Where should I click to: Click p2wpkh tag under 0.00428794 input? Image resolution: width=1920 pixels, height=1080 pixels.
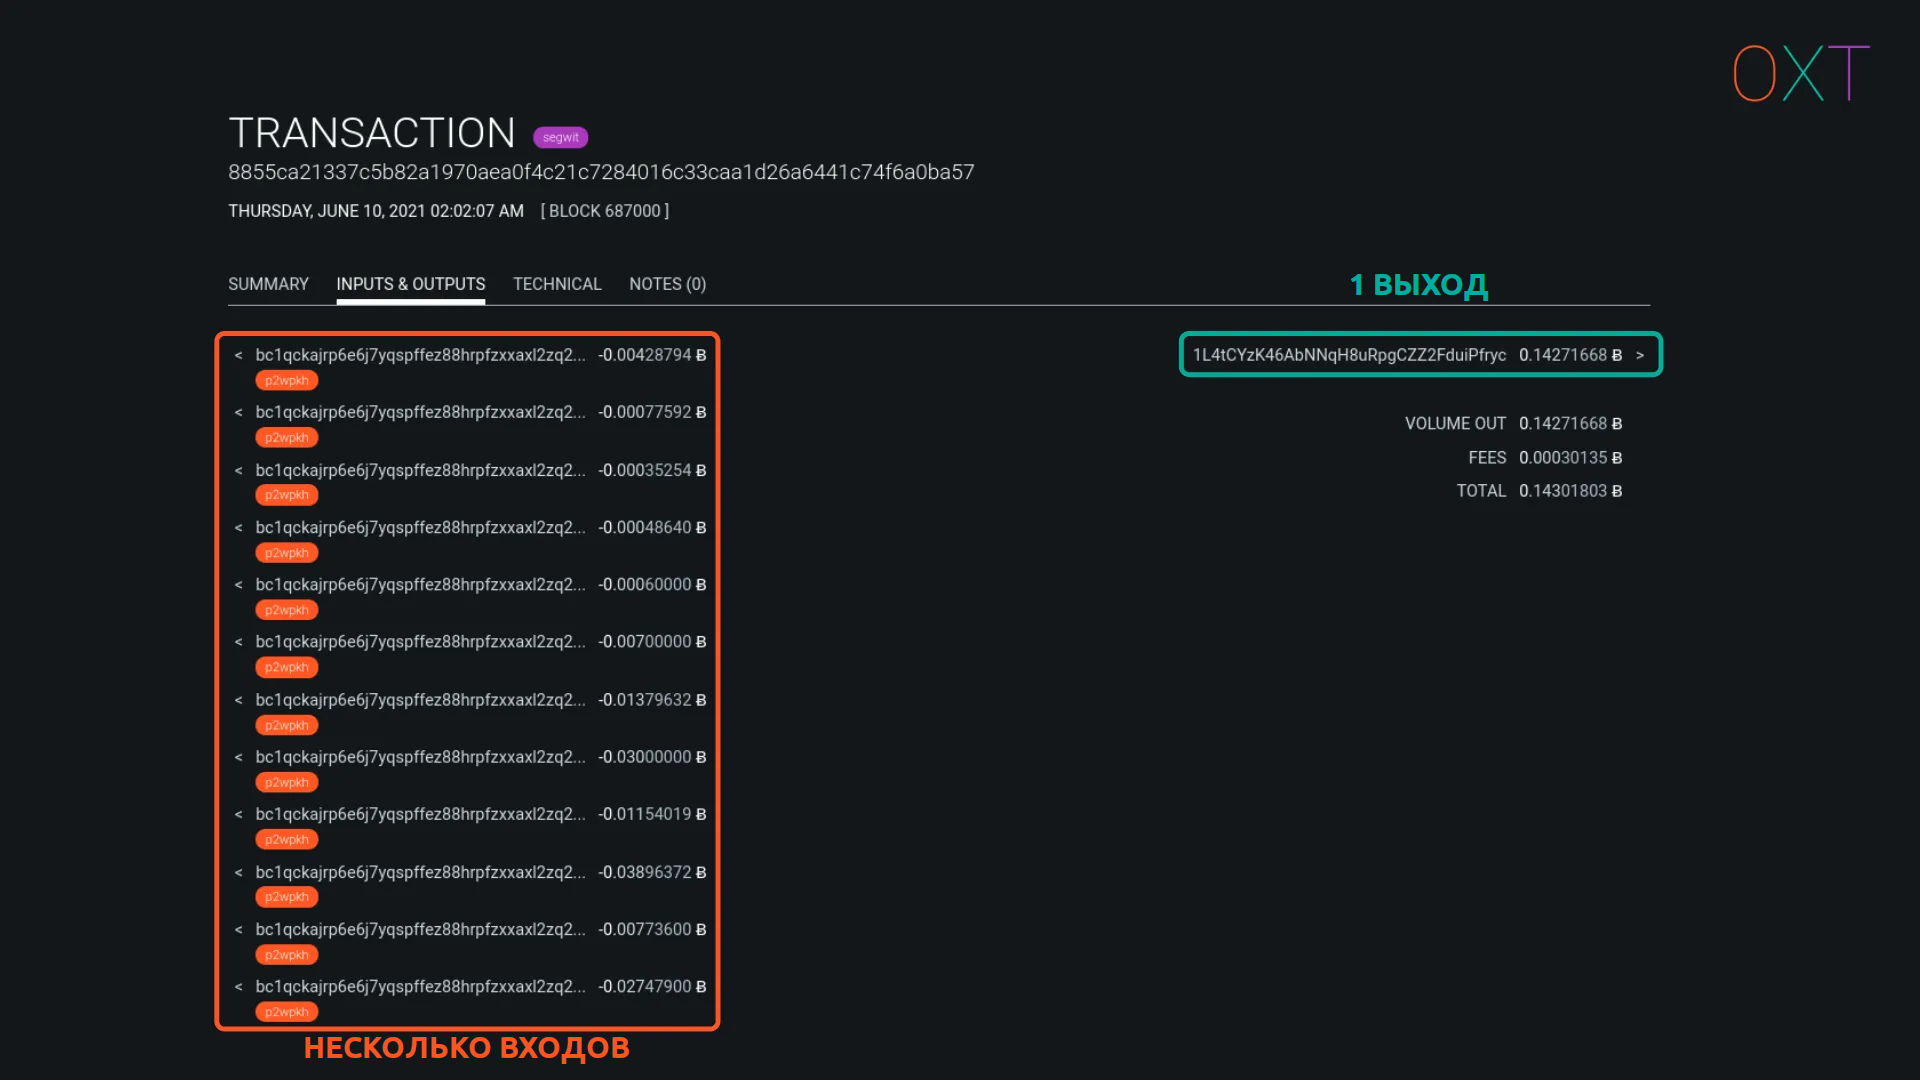(x=286, y=380)
